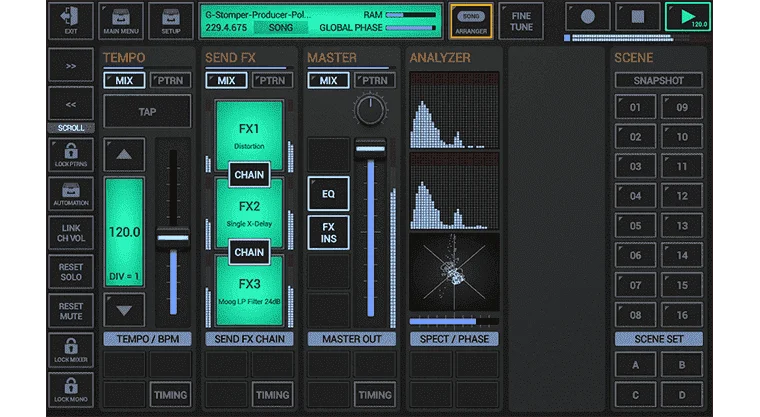Toggle CHAIN between FX2 and FX3
Screen dimensions: 760x417
pyautogui.click(x=249, y=252)
